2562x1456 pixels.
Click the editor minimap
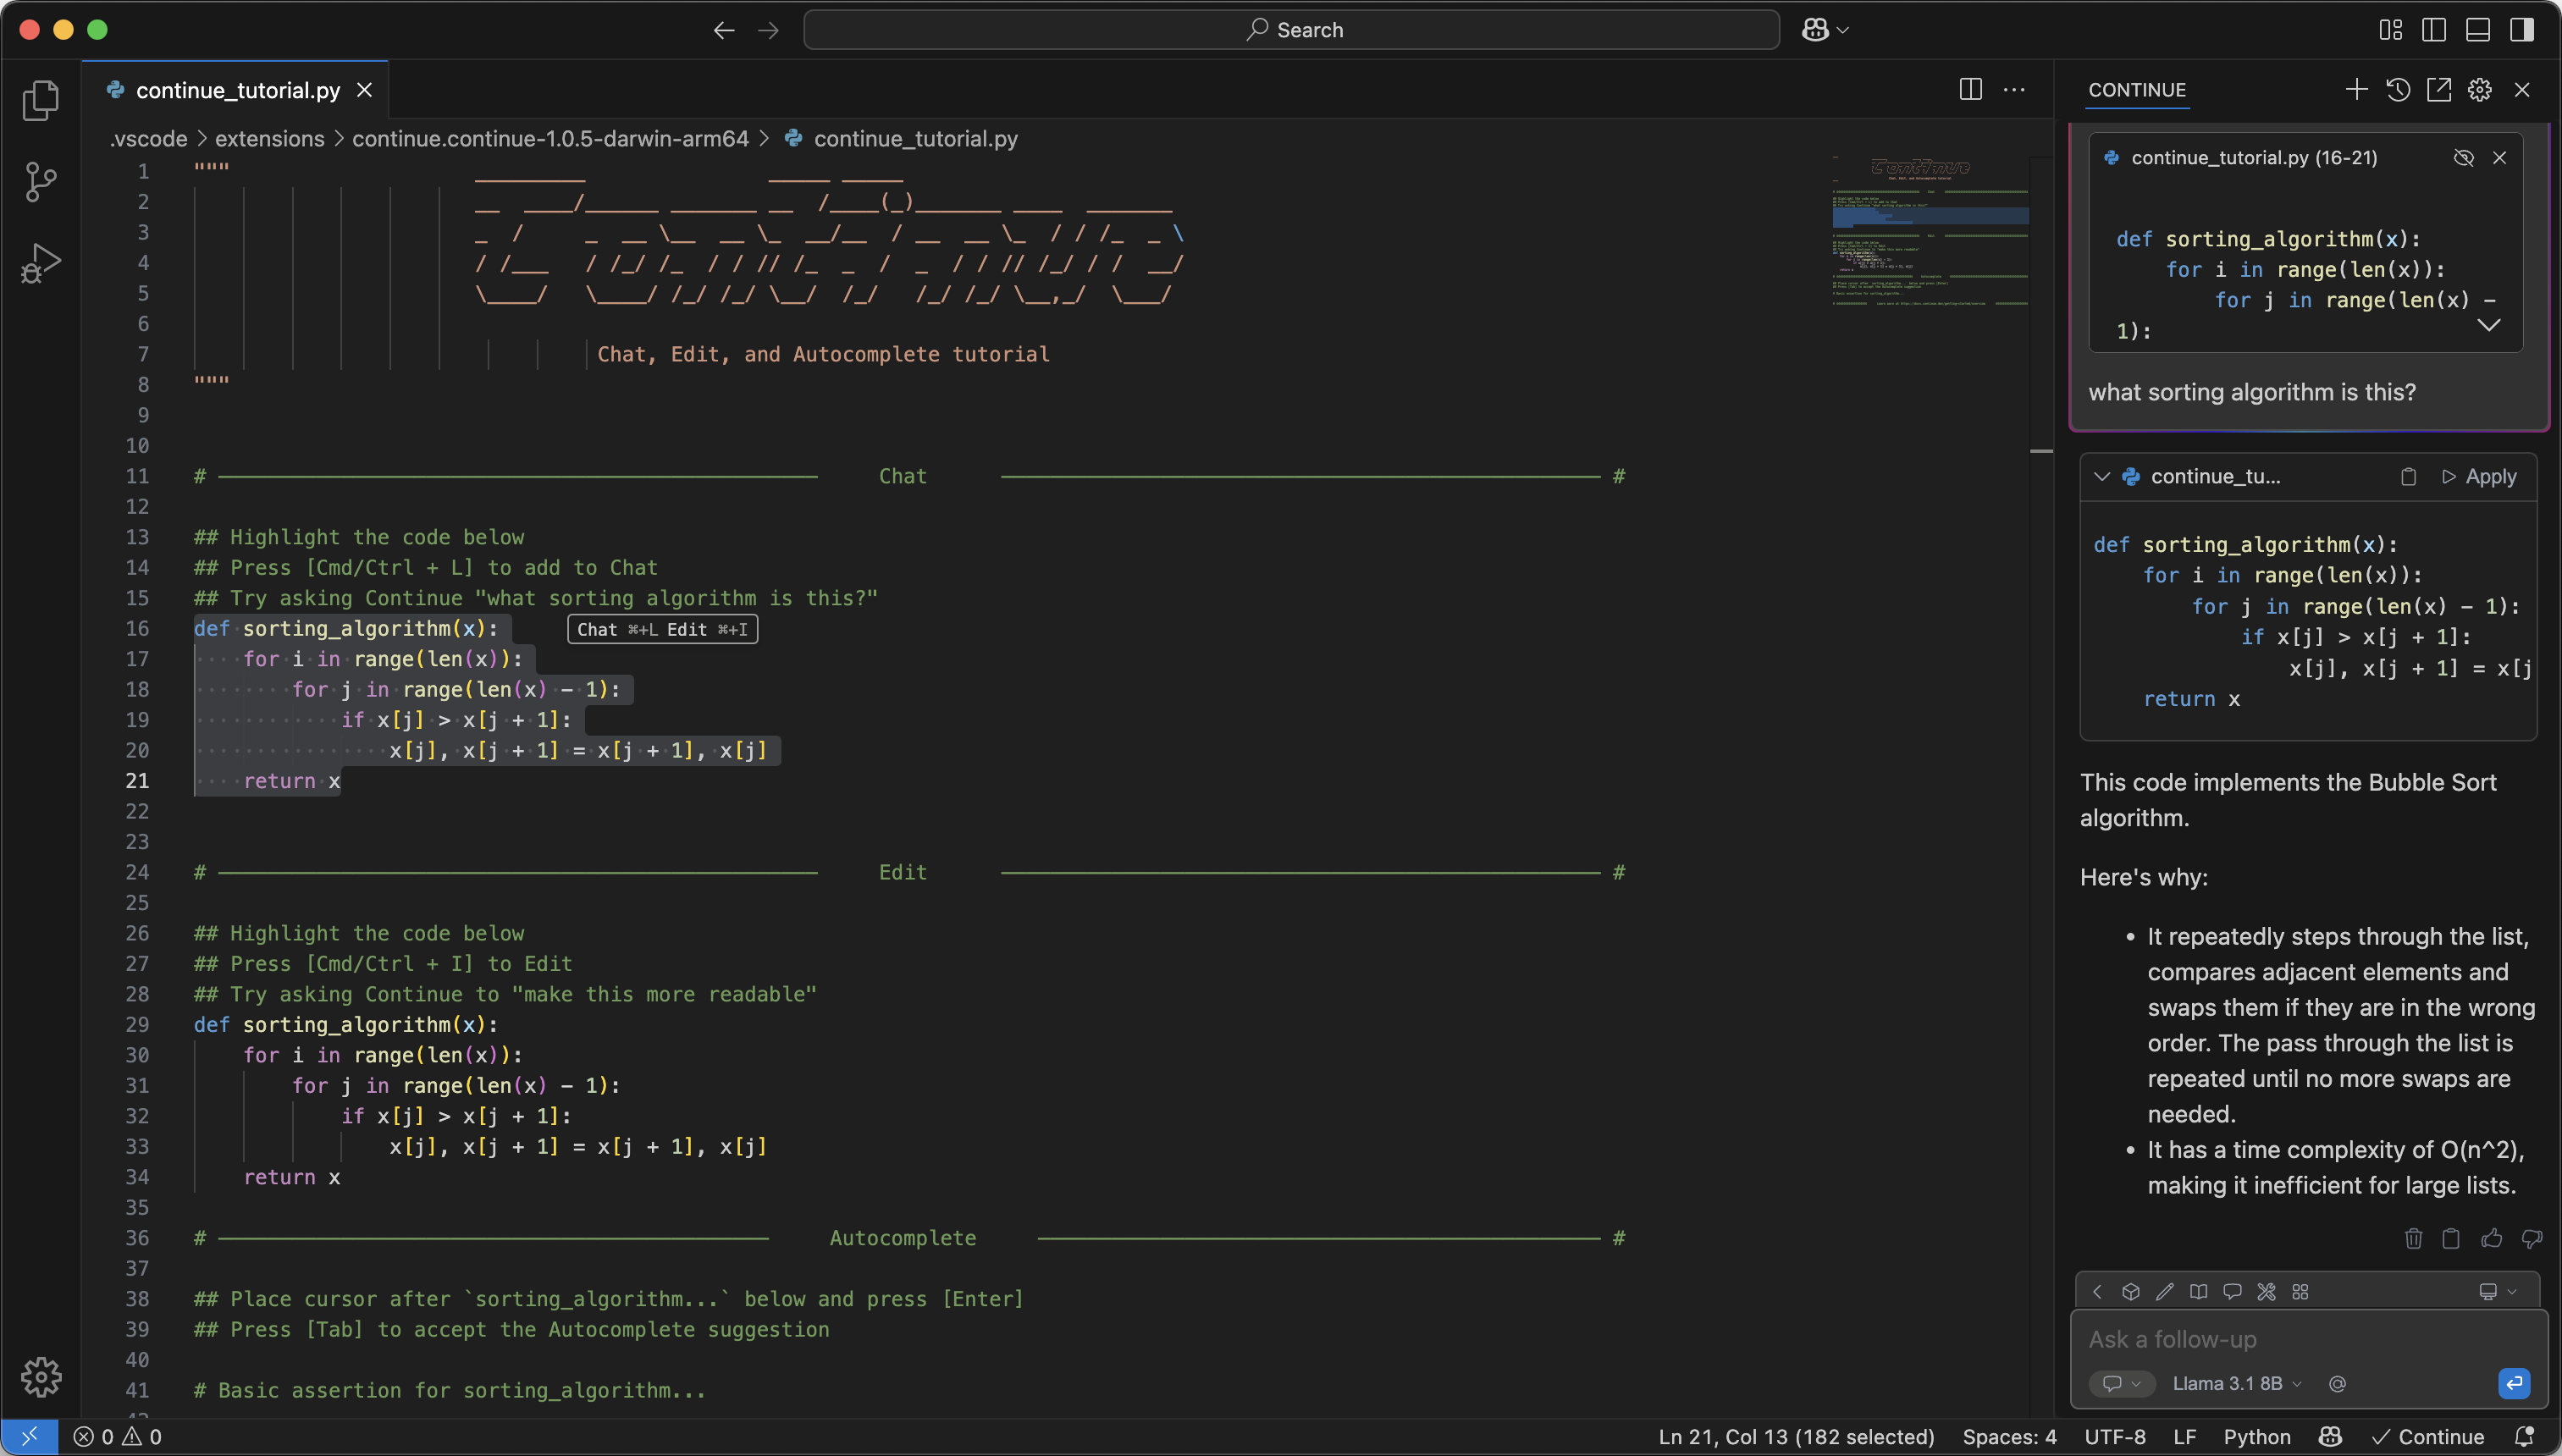[1930, 230]
